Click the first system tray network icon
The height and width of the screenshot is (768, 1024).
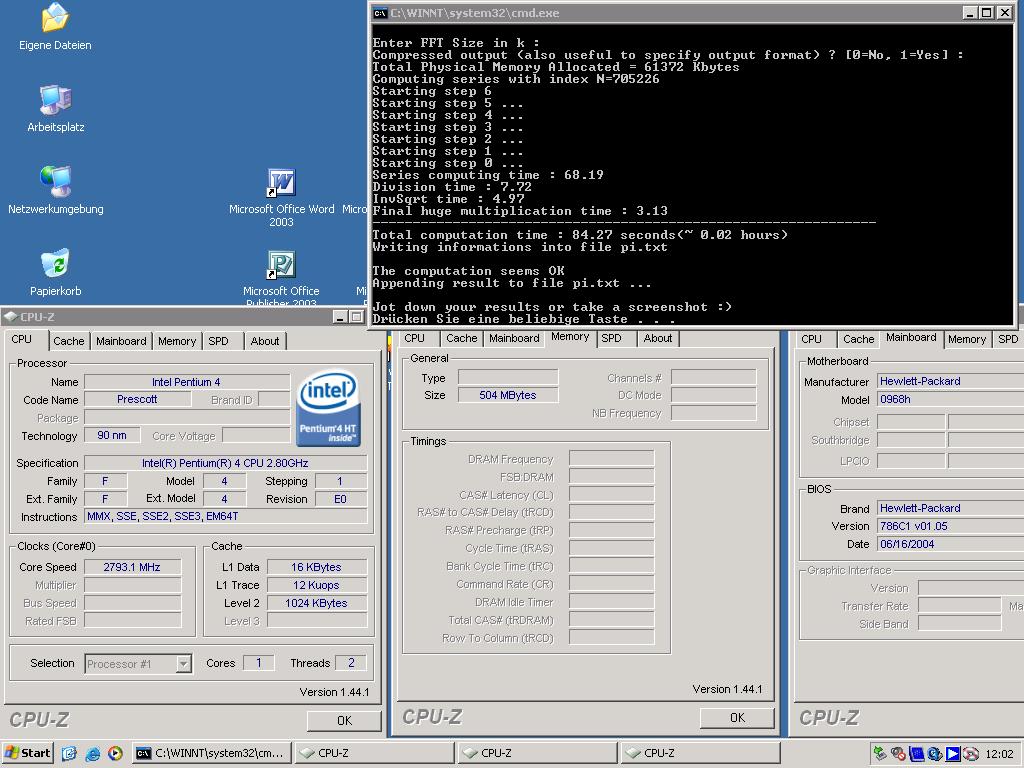880,754
